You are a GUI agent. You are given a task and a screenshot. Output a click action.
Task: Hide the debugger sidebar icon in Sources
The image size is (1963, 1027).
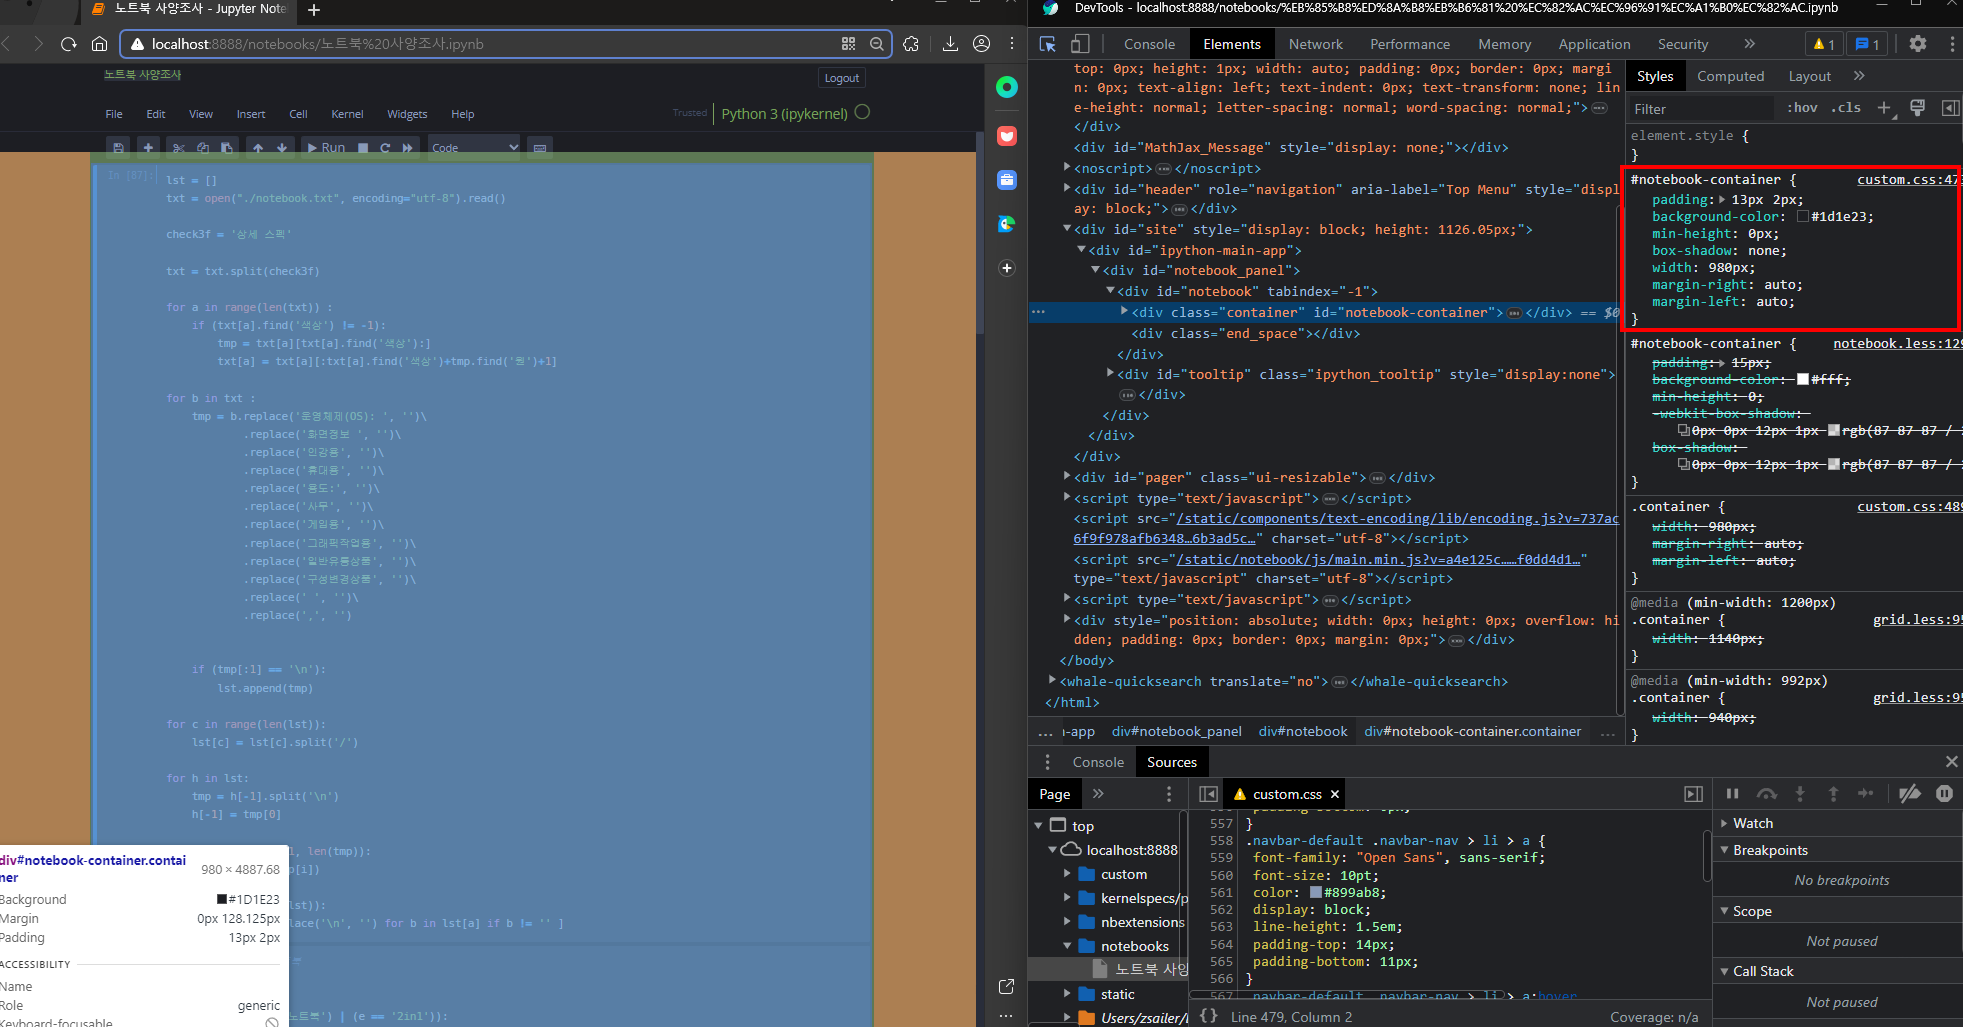1693,794
